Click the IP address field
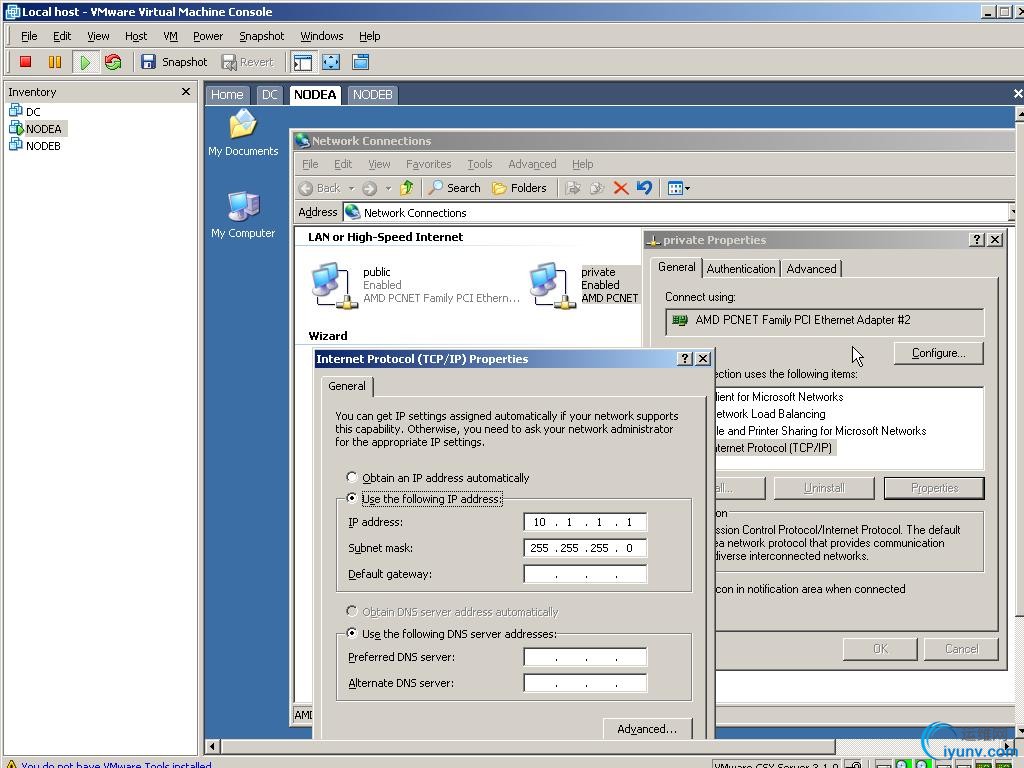This screenshot has width=1024, height=768. tap(585, 522)
